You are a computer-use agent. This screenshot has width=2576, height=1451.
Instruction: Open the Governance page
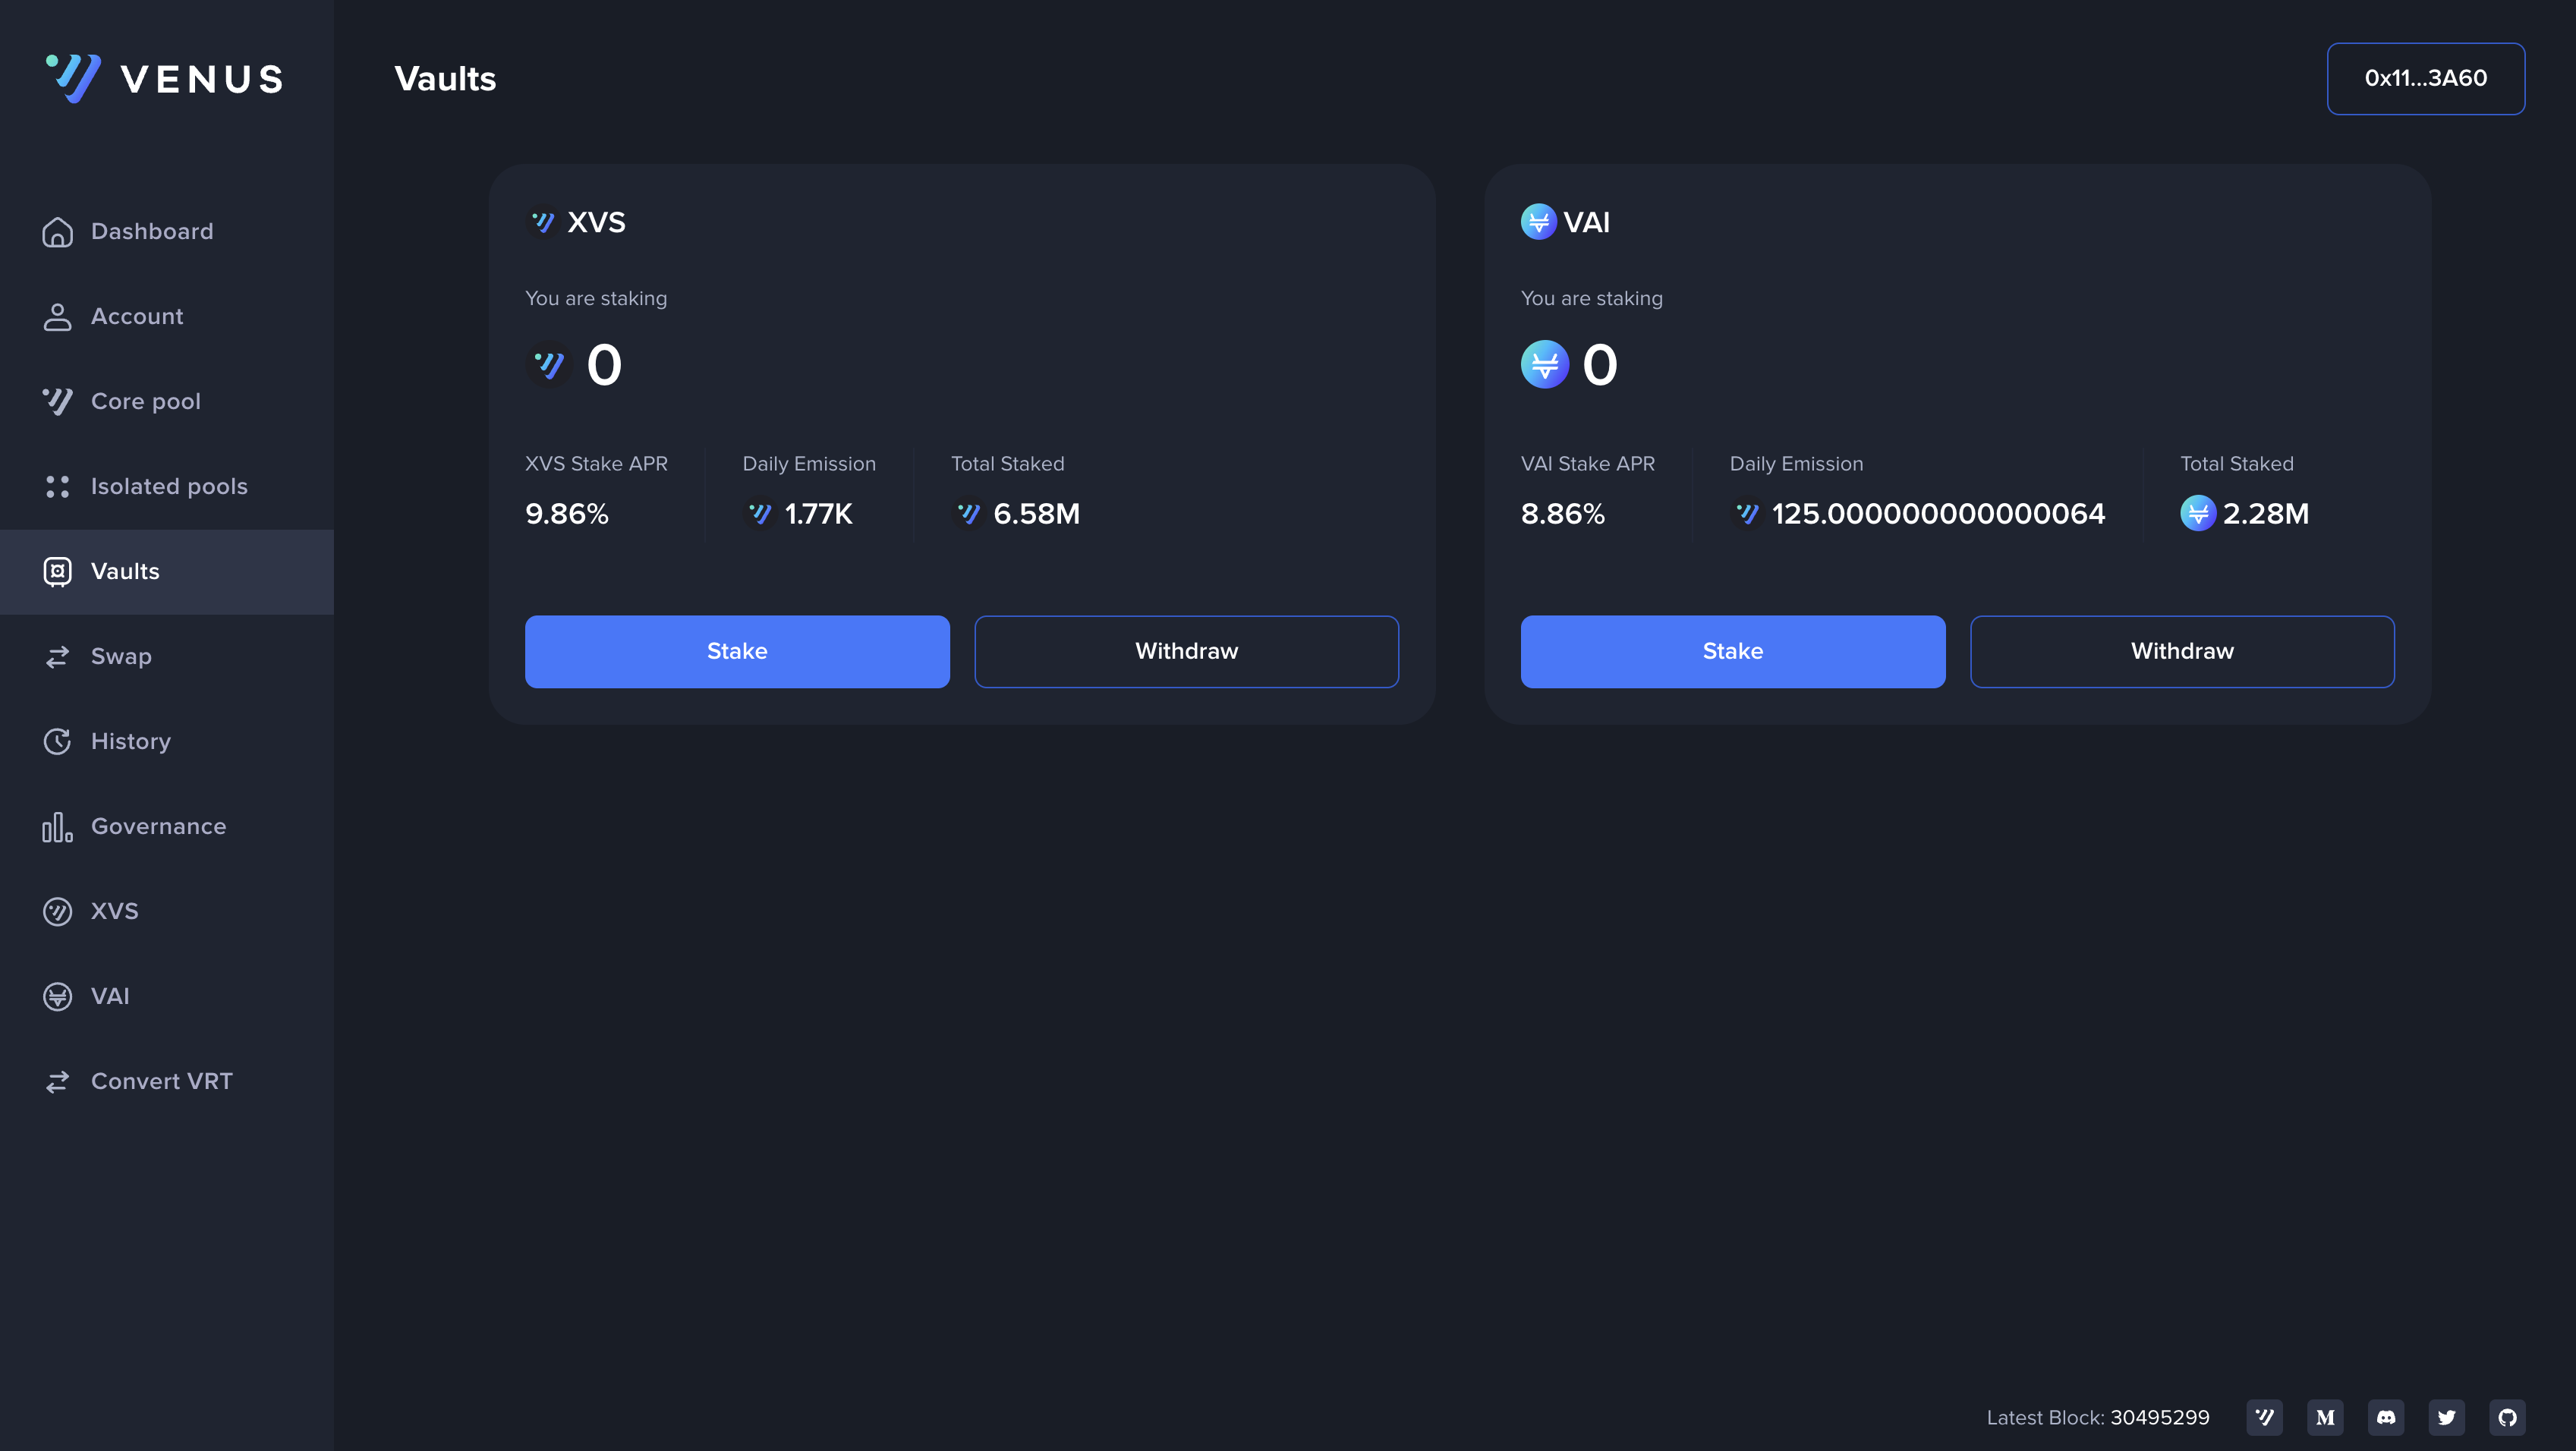click(x=158, y=826)
